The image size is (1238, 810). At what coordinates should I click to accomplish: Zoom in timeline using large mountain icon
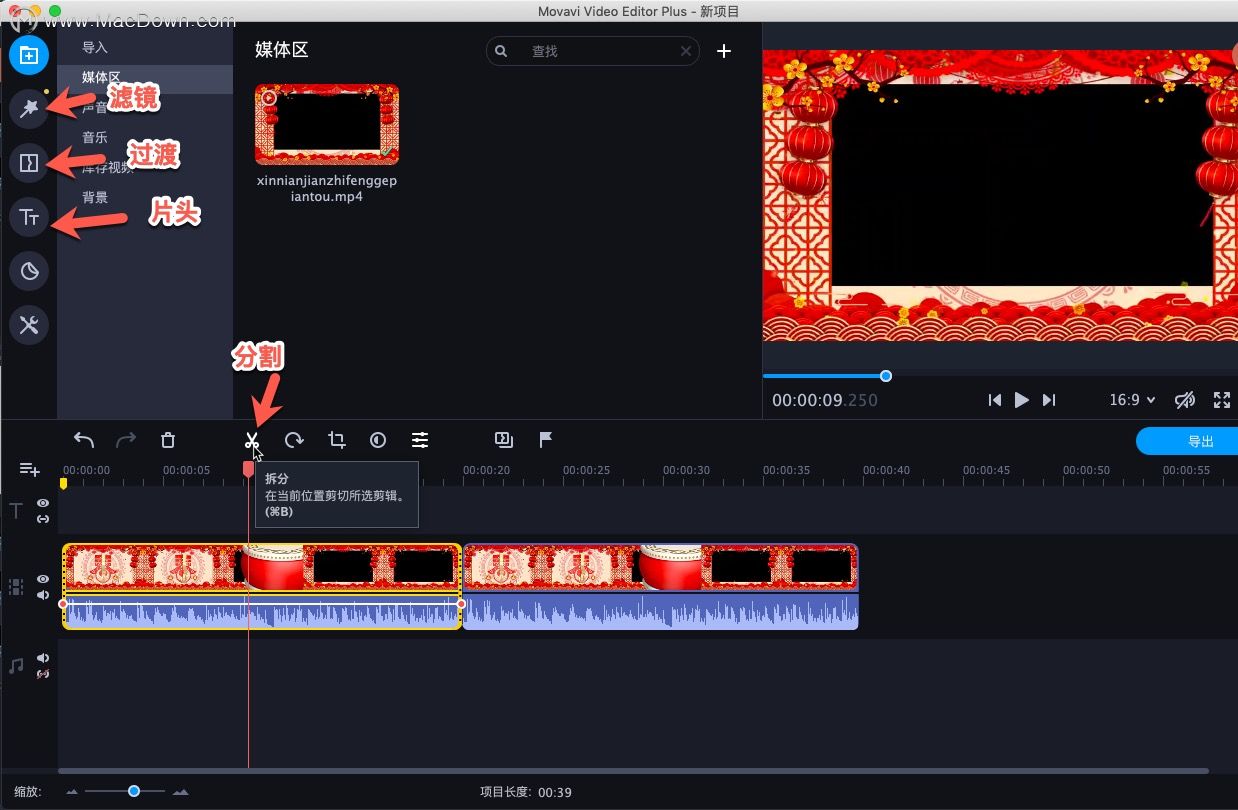click(180, 792)
